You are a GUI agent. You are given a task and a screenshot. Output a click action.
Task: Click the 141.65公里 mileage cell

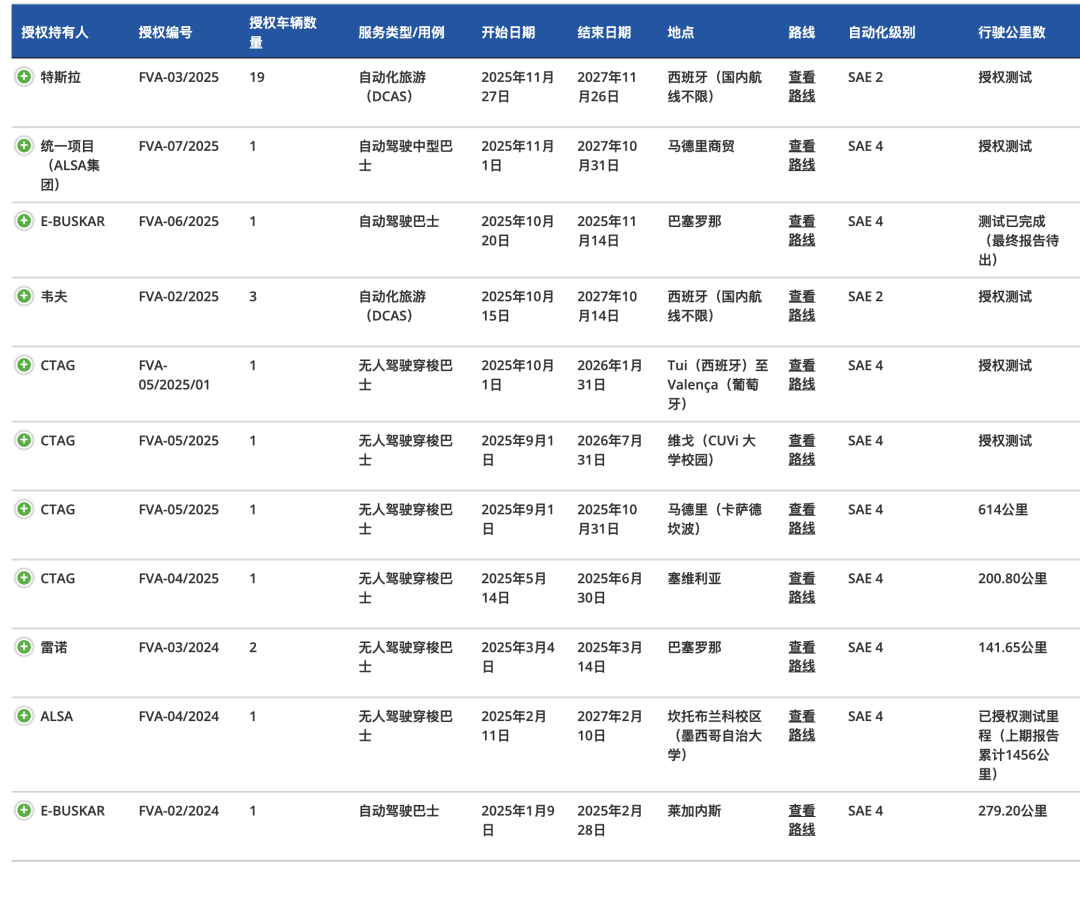[1012, 647]
